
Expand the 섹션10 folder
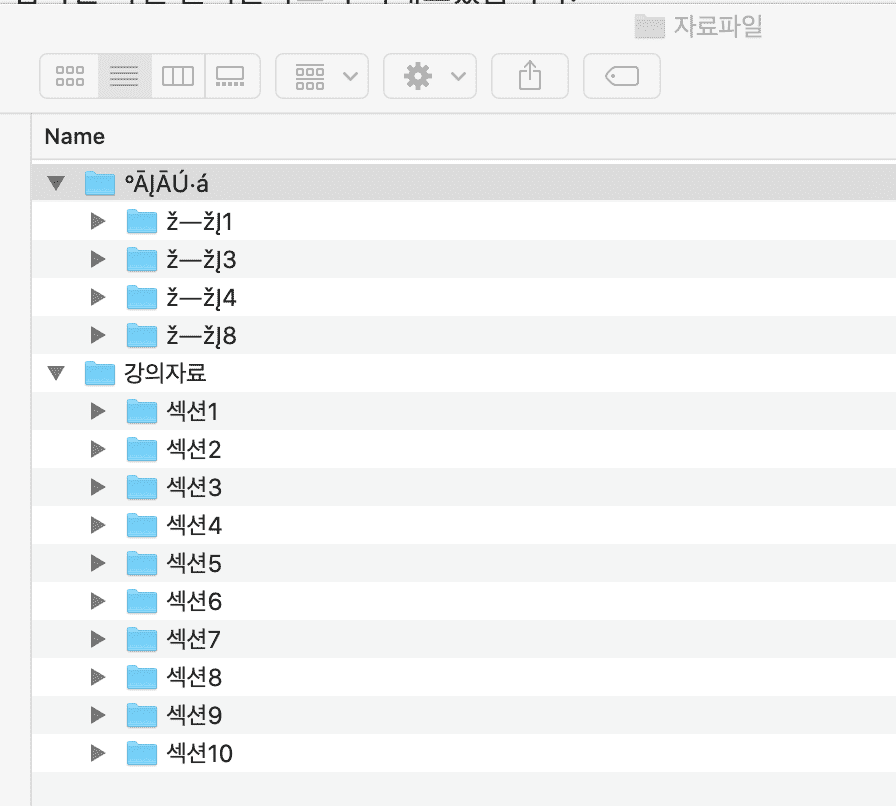point(98,753)
